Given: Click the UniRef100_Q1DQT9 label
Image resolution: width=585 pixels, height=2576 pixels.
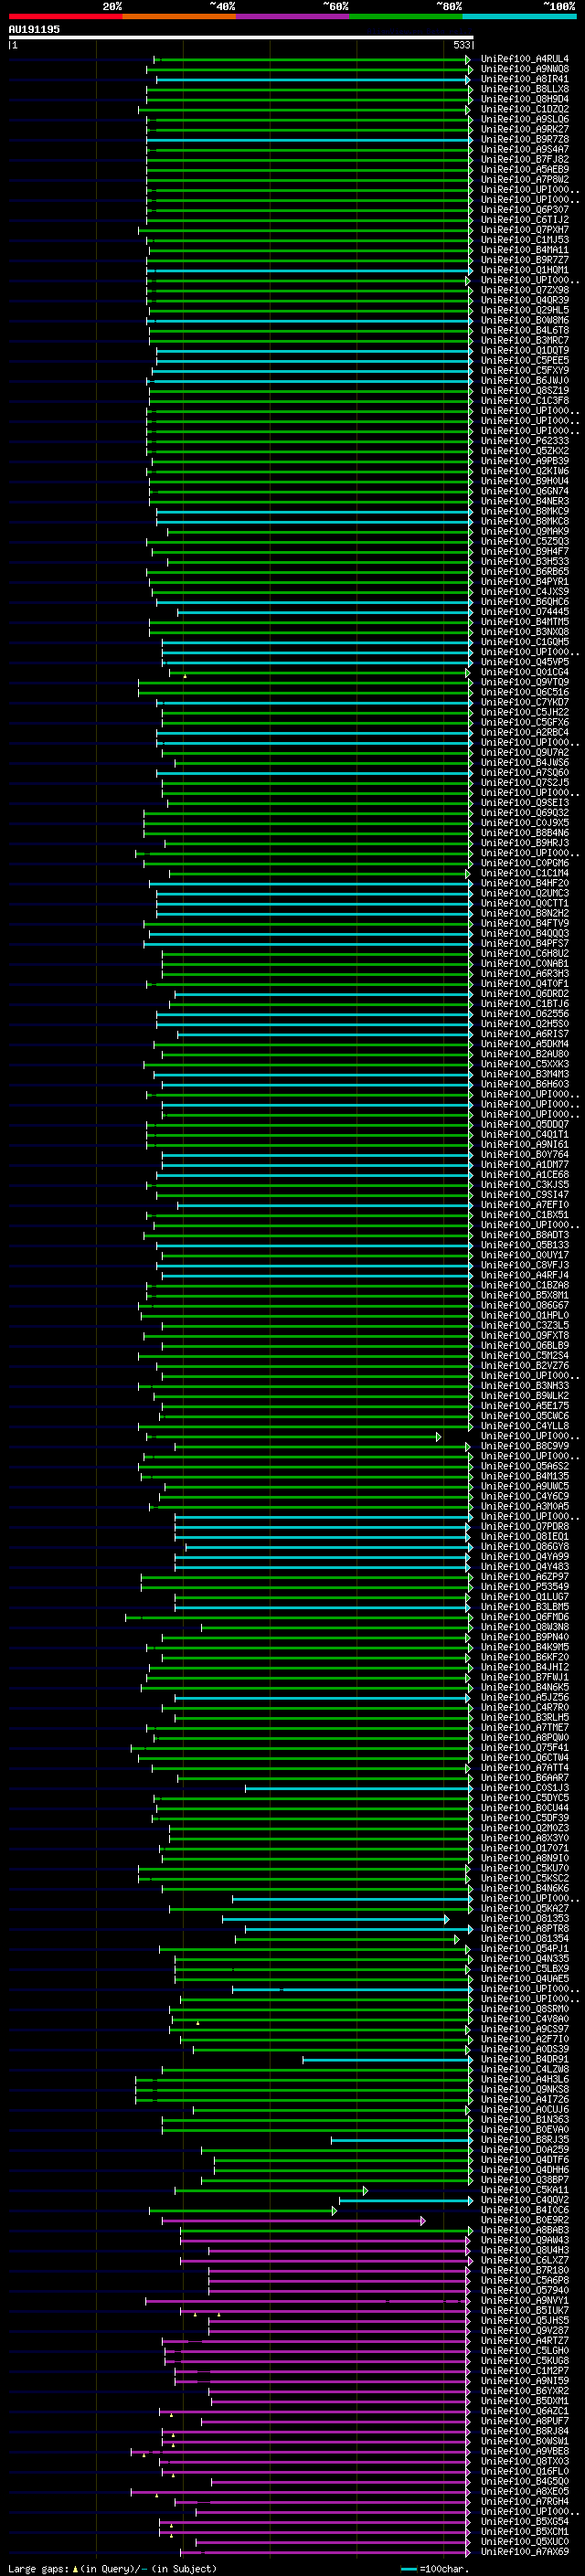Looking at the screenshot, I should (x=524, y=350).
